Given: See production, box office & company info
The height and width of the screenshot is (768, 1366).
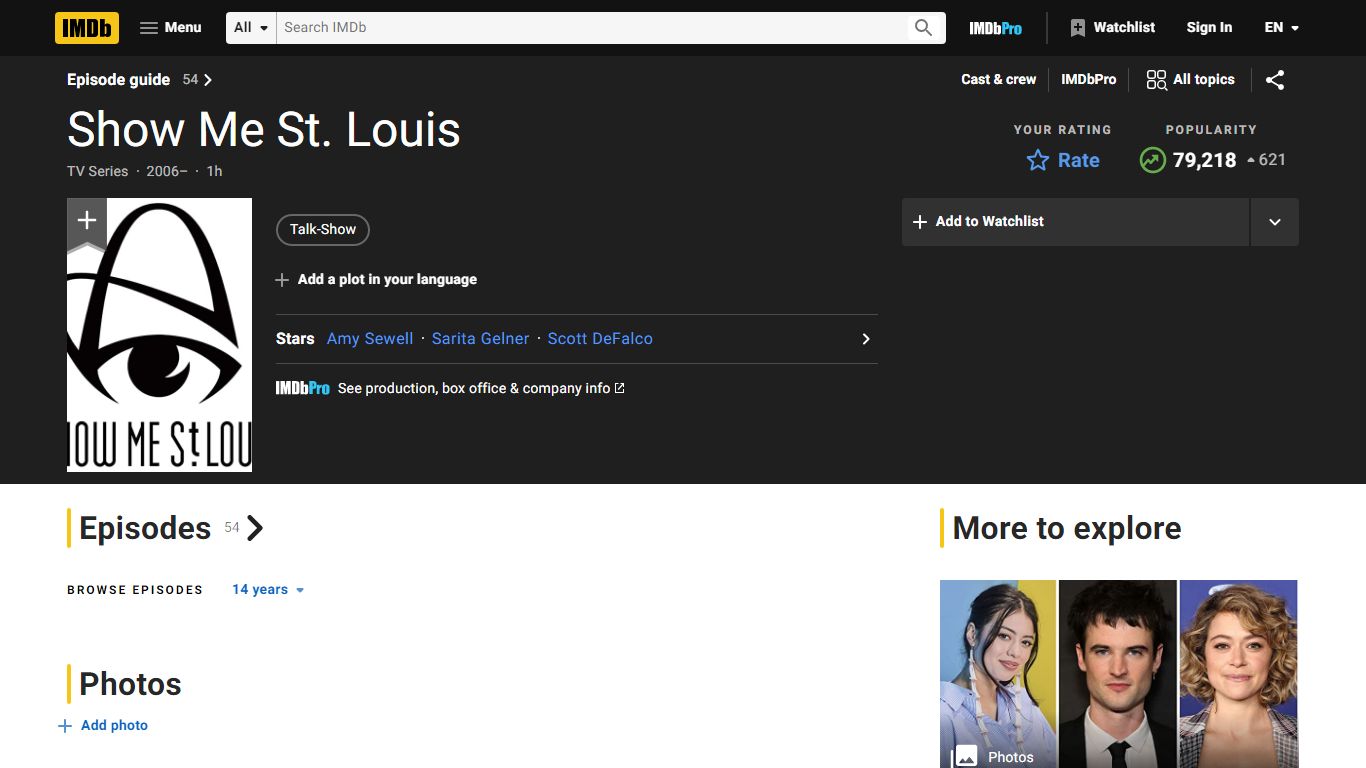Looking at the screenshot, I should pyautogui.click(x=481, y=388).
